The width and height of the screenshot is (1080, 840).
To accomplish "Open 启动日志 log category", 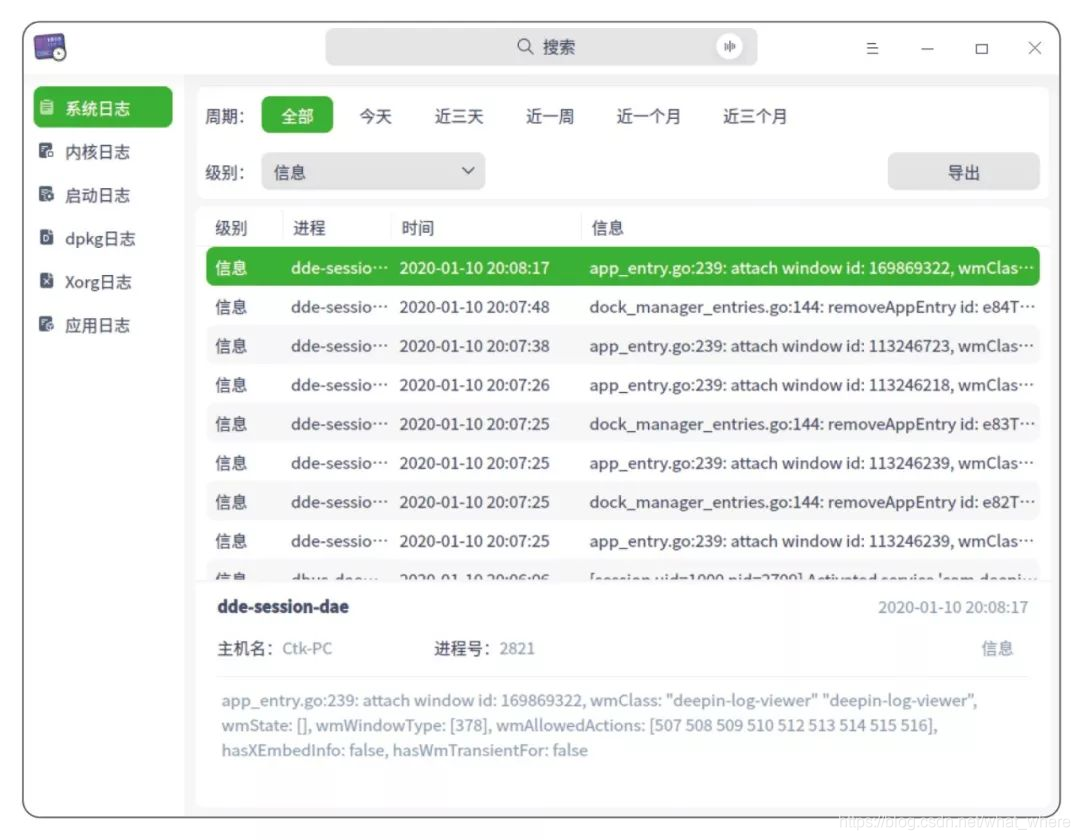I will 103,195.
